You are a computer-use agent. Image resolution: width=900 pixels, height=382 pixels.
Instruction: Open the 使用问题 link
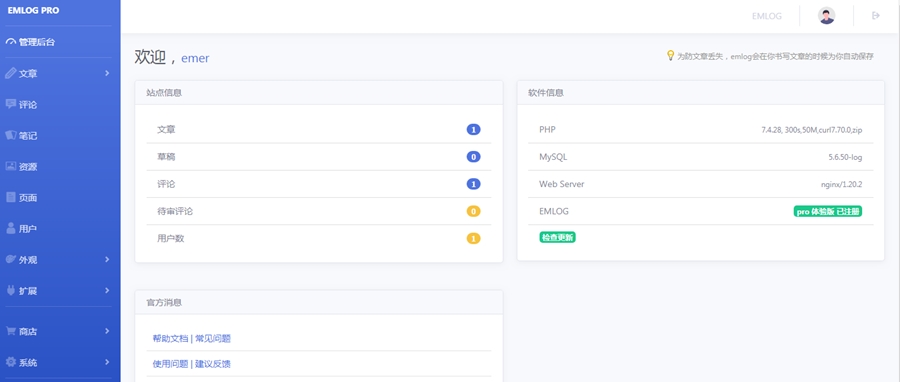click(170, 364)
